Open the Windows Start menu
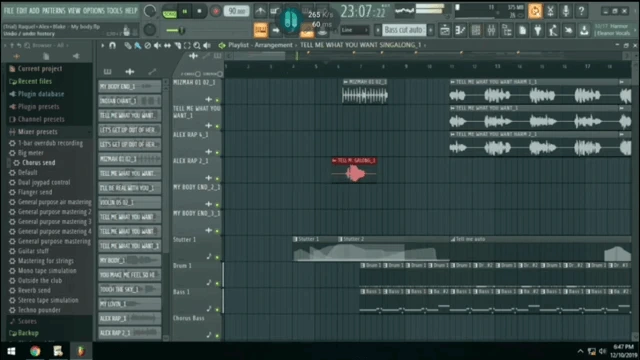The width and height of the screenshot is (640, 360). [x=11, y=351]
